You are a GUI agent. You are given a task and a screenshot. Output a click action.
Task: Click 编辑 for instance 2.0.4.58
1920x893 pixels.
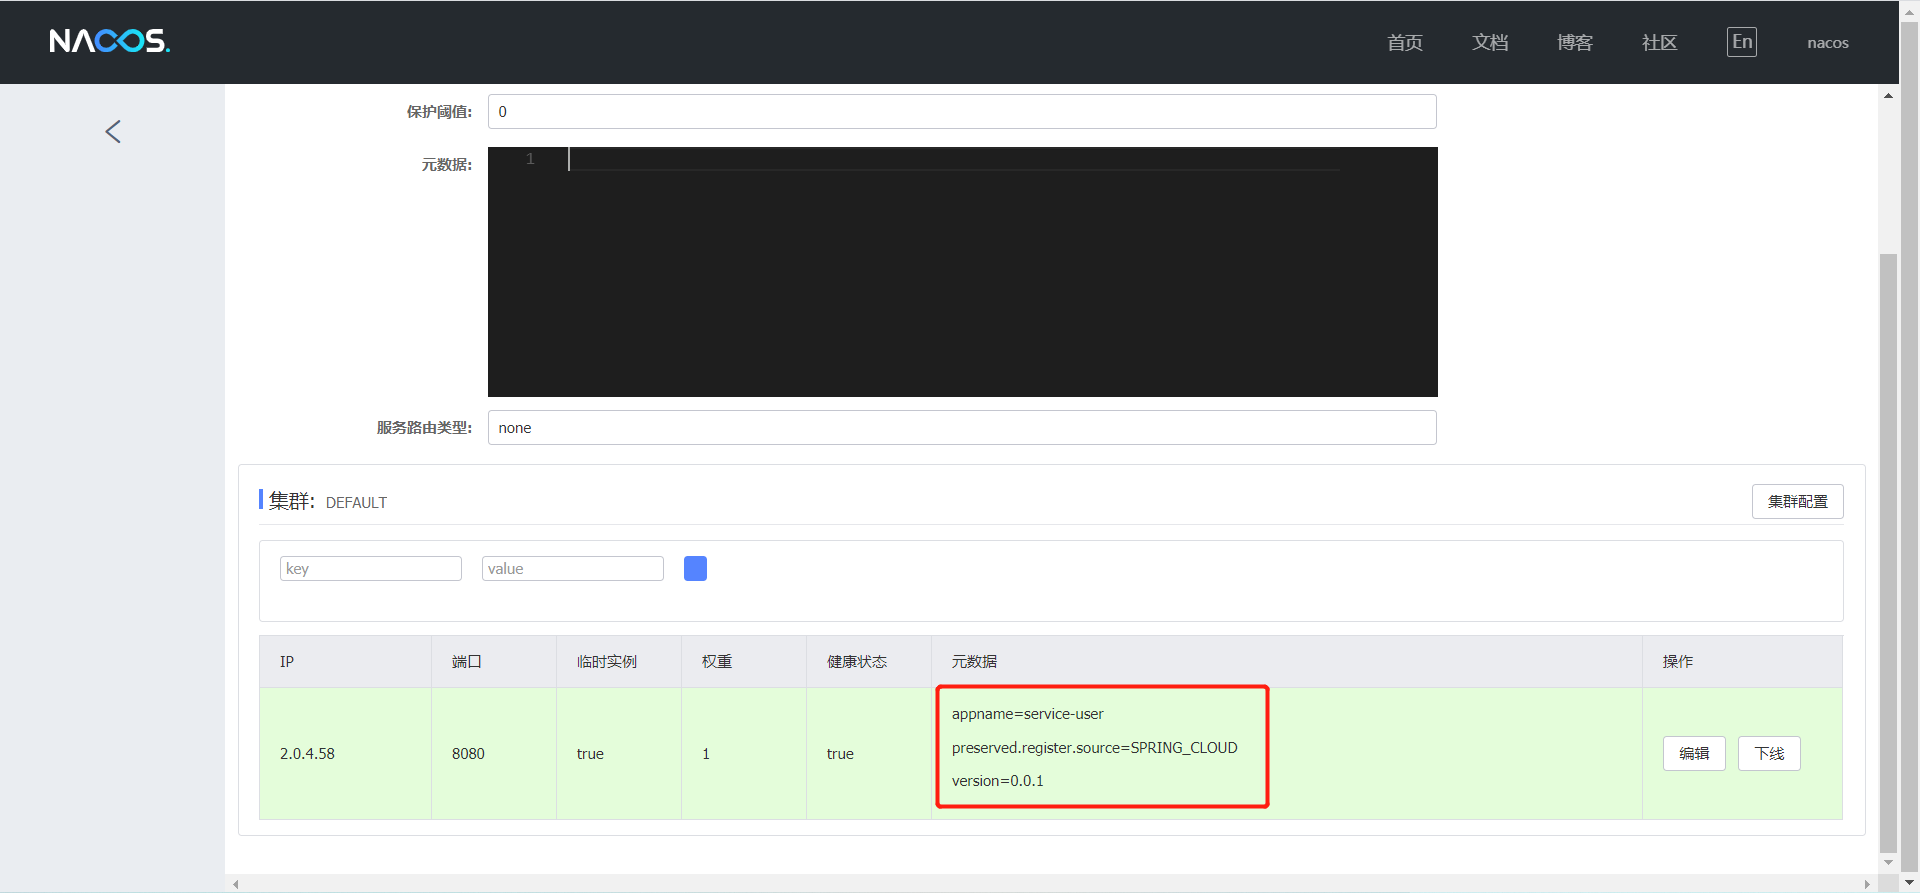1694,753
